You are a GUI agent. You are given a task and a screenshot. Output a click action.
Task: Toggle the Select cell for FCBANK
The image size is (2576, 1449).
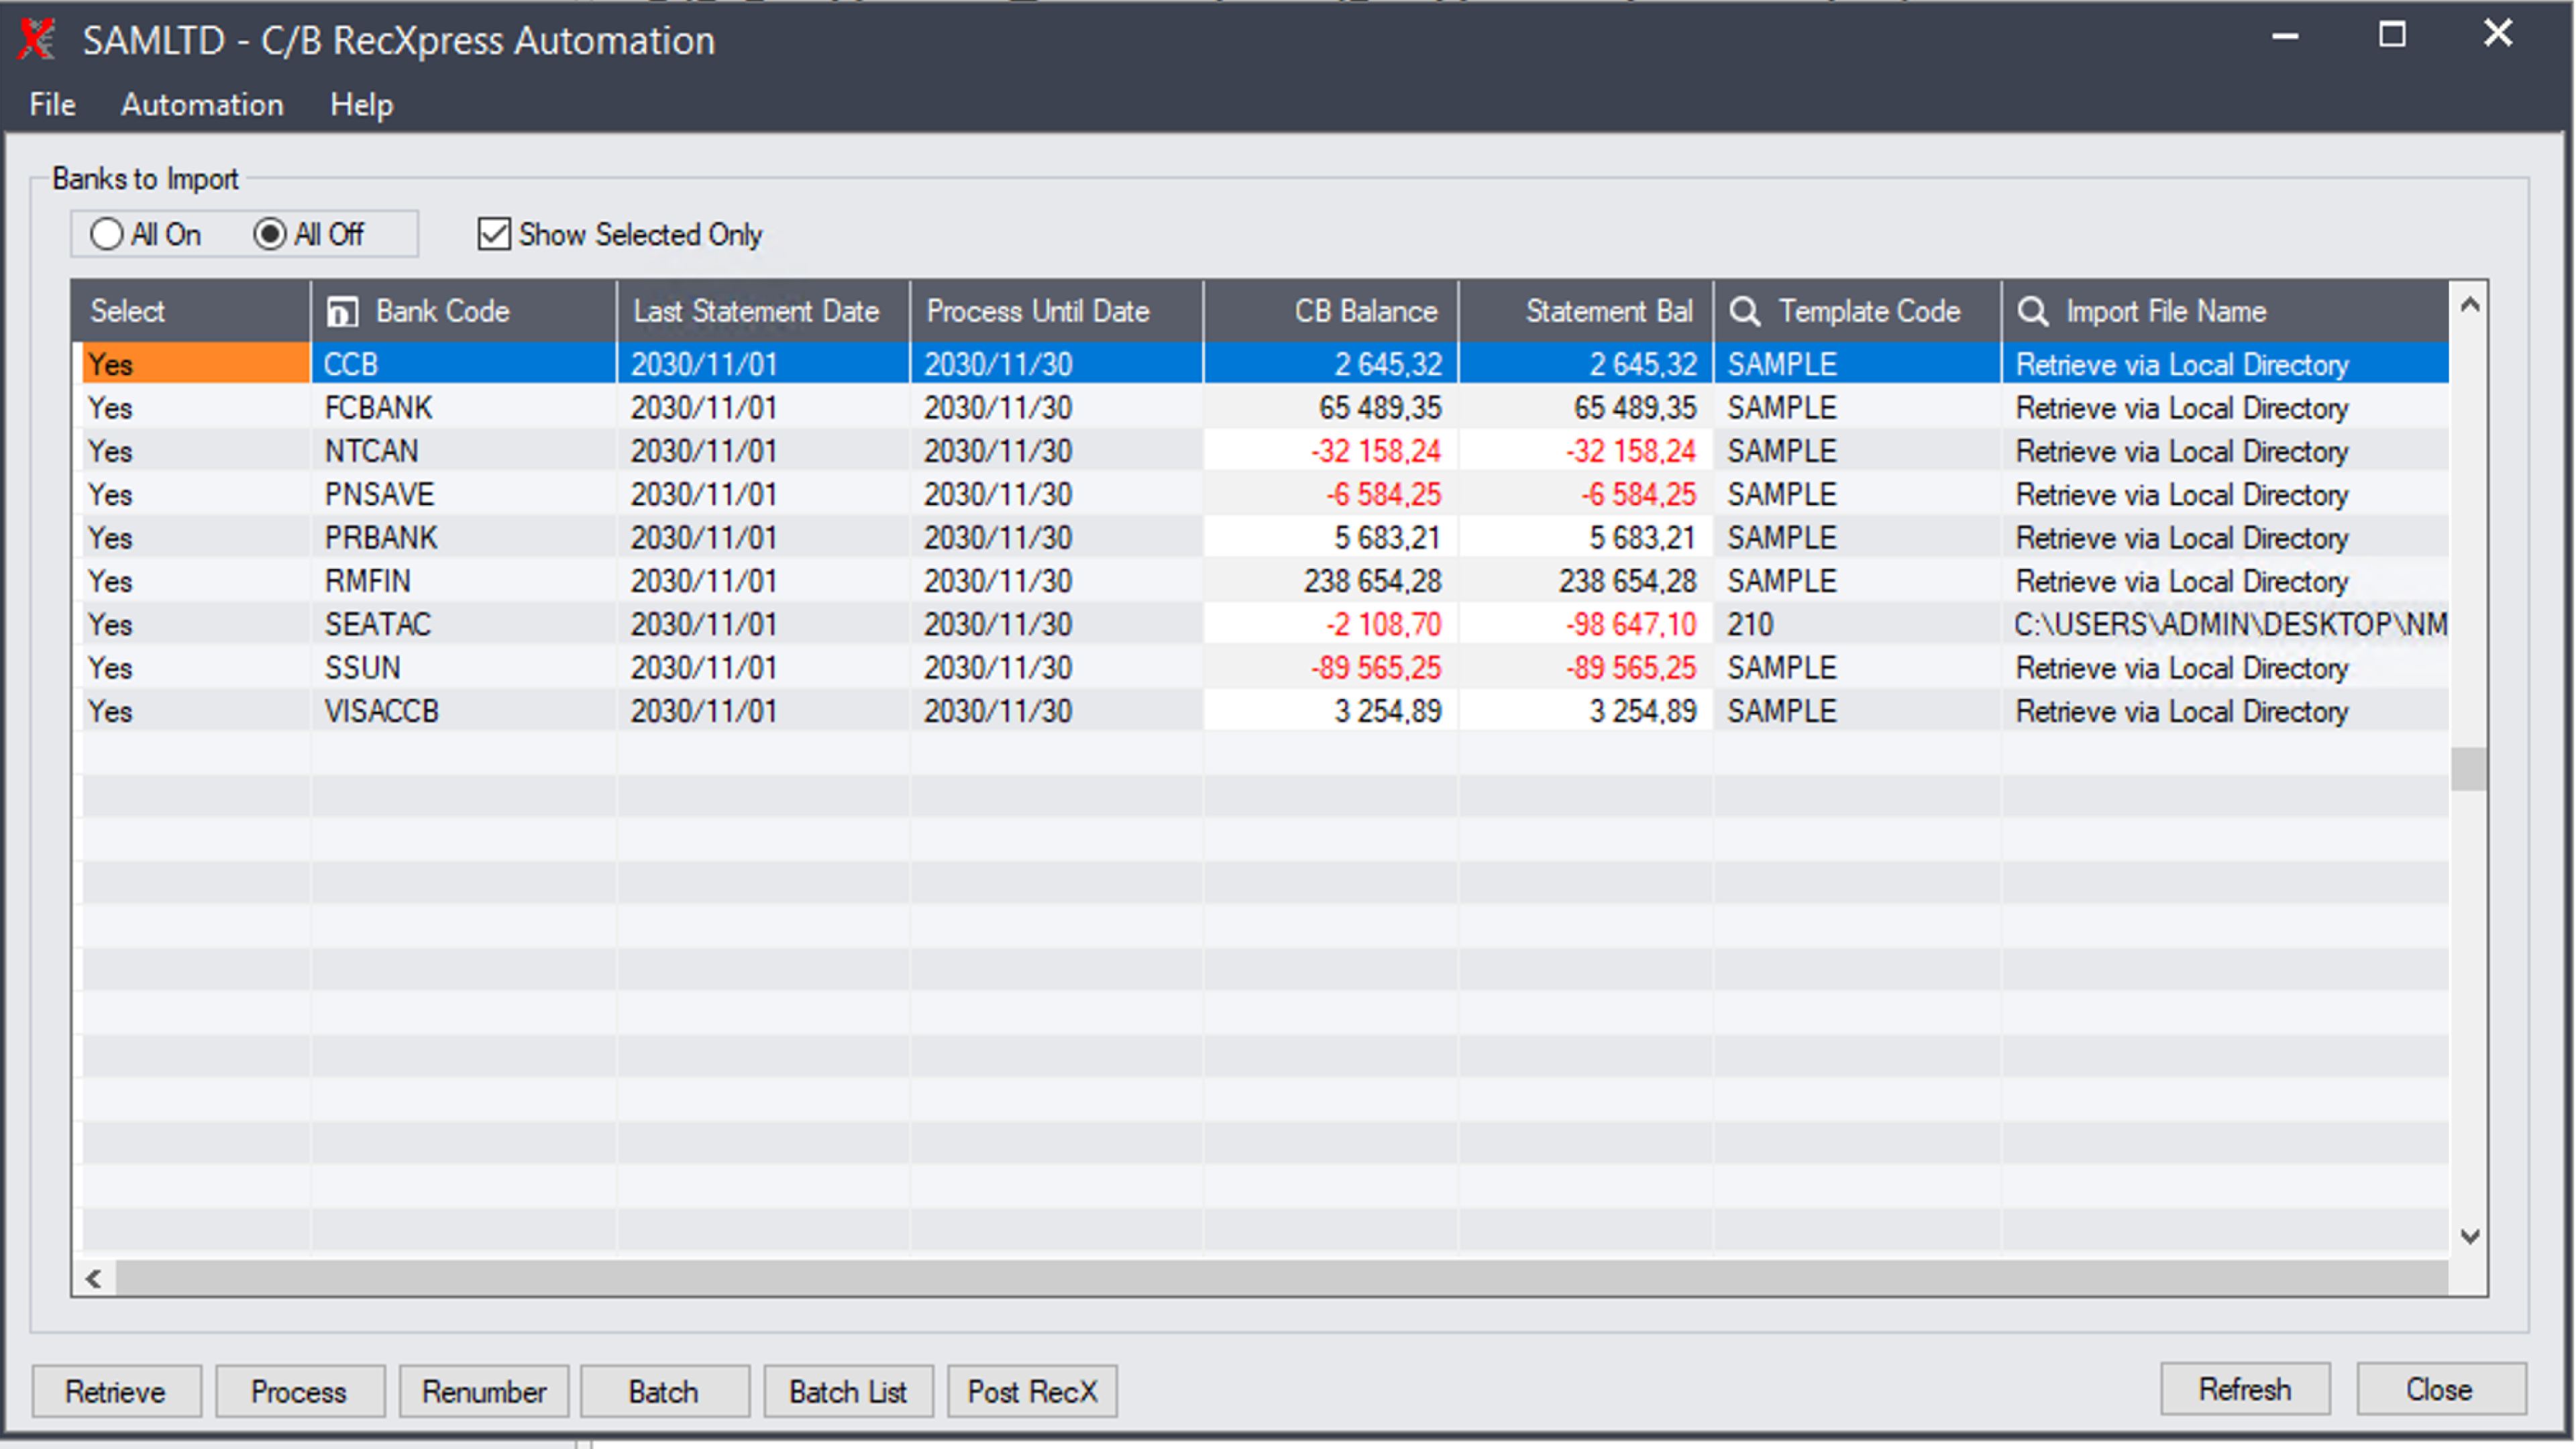196,408
